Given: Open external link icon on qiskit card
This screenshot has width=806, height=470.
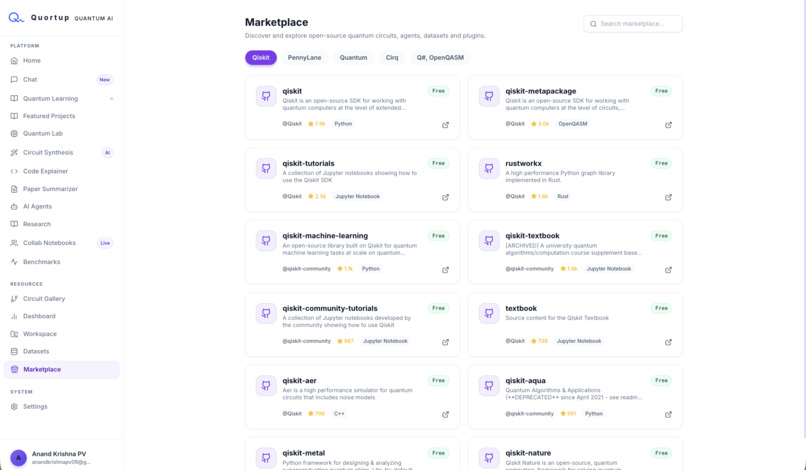Looking at the screenshot, I should (x=445, y=125).
